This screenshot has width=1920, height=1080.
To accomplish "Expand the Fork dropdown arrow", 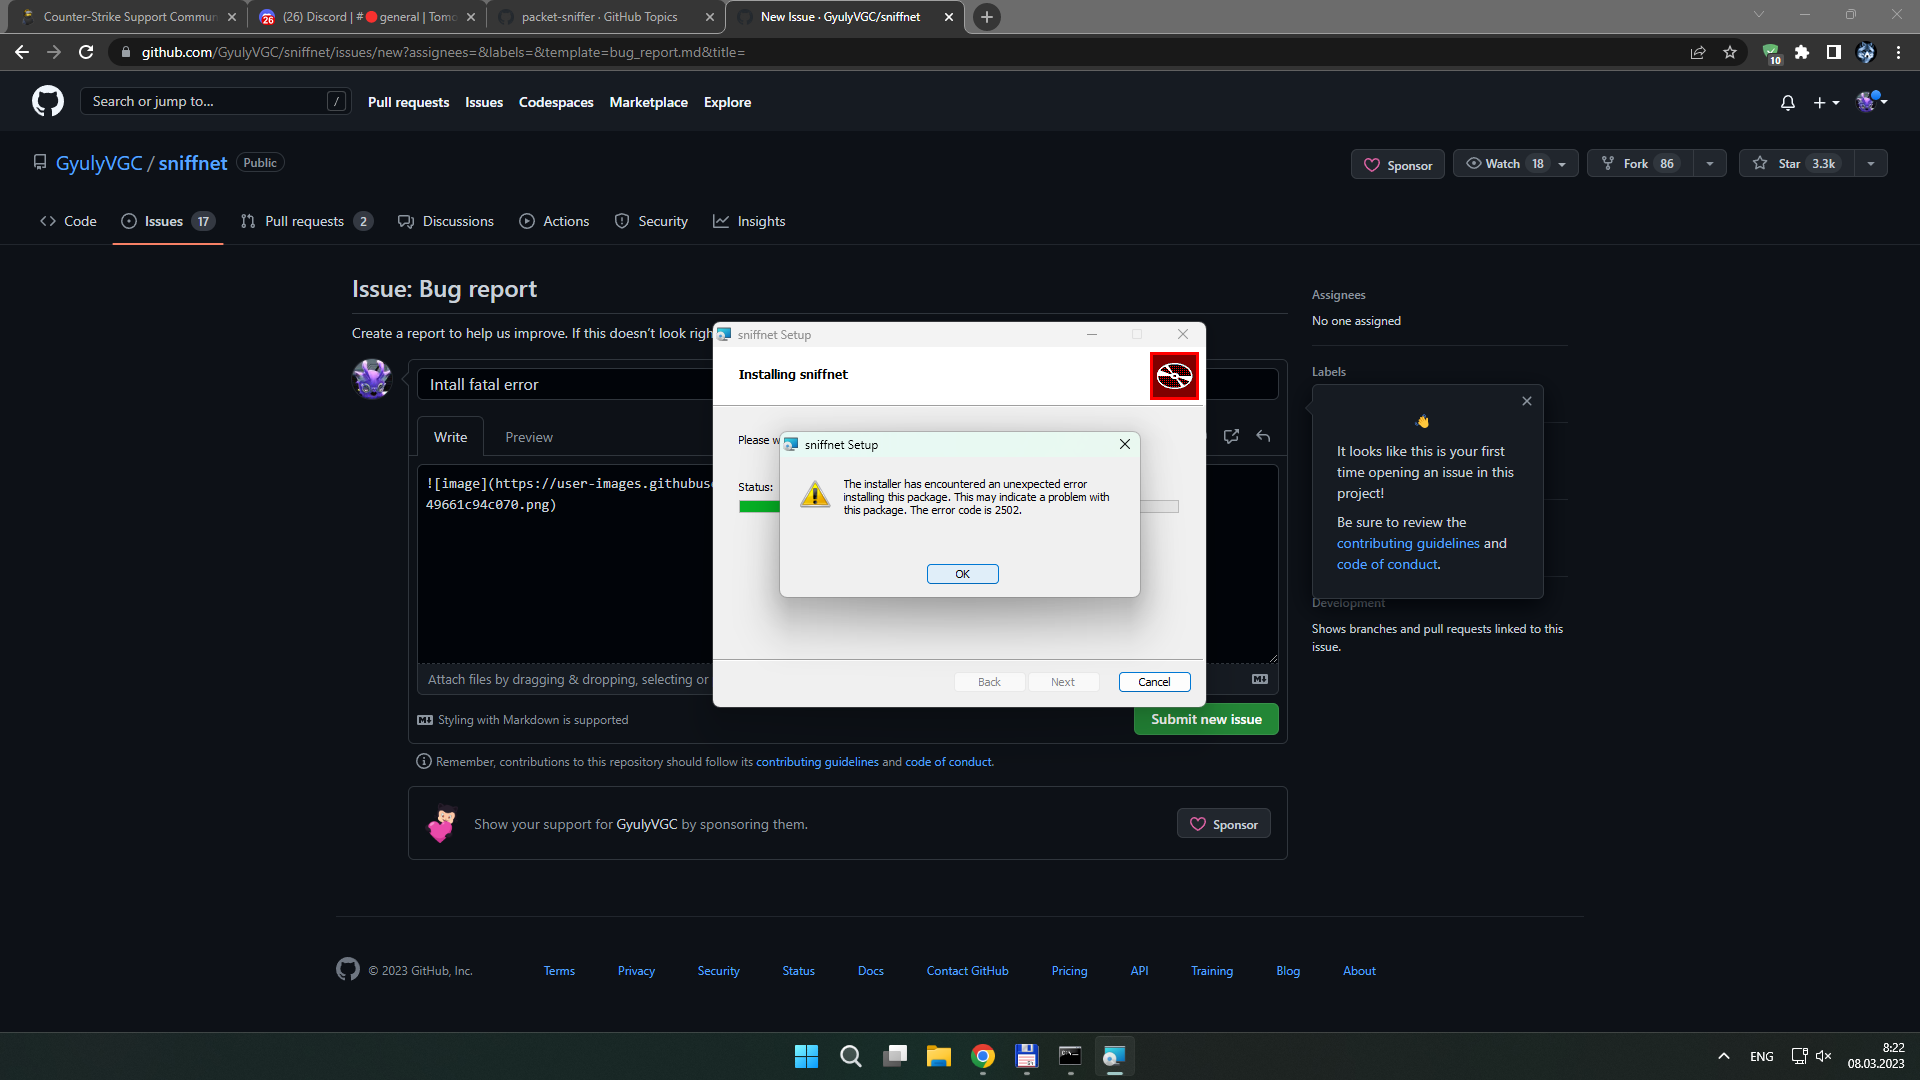I will tap(1709, 163).
